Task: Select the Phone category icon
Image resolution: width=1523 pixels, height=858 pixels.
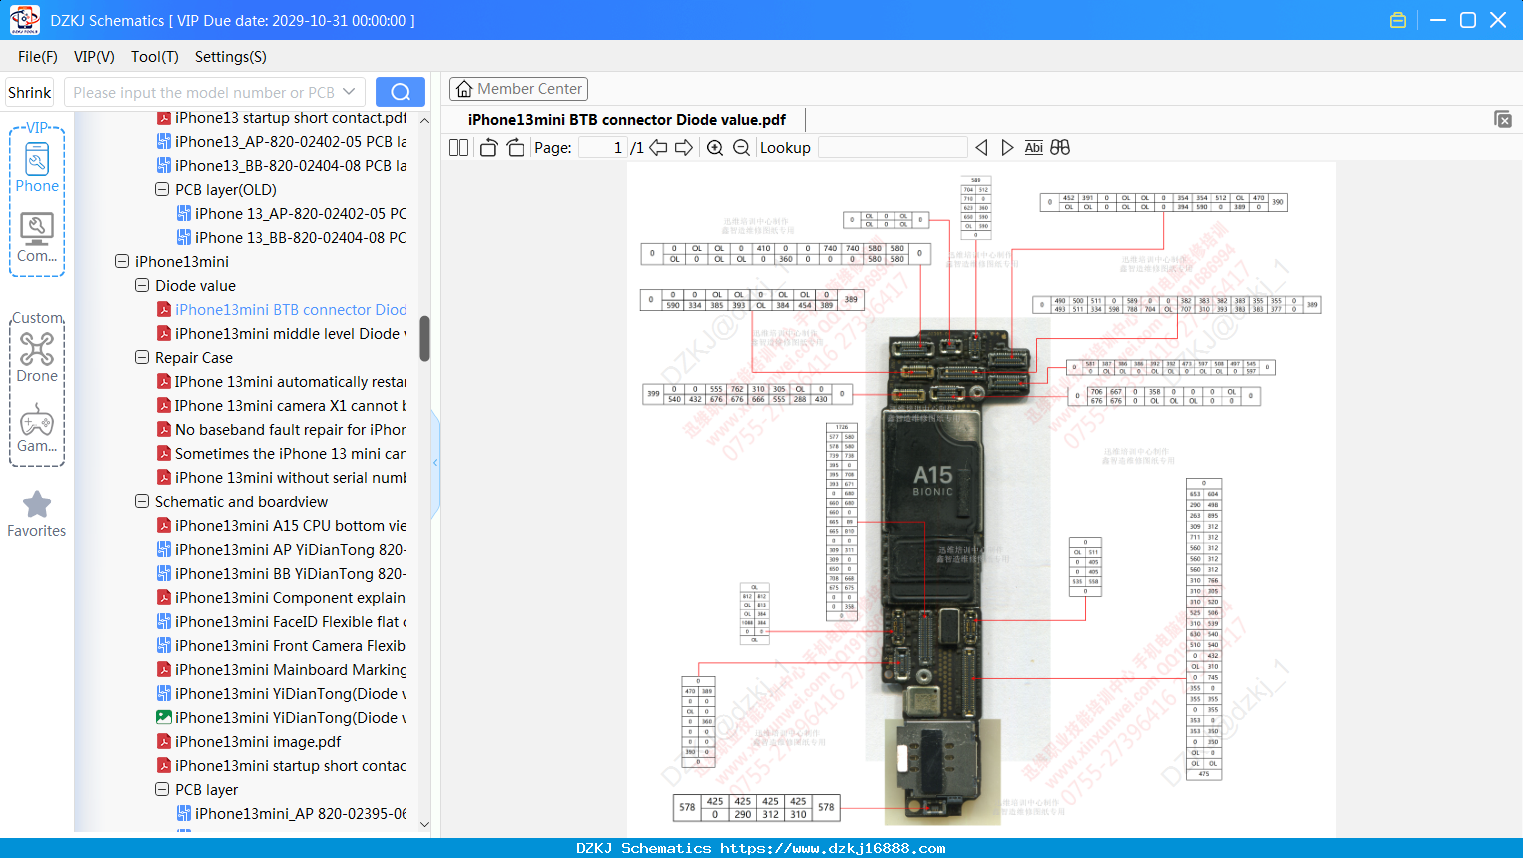Action: [37, 160]
